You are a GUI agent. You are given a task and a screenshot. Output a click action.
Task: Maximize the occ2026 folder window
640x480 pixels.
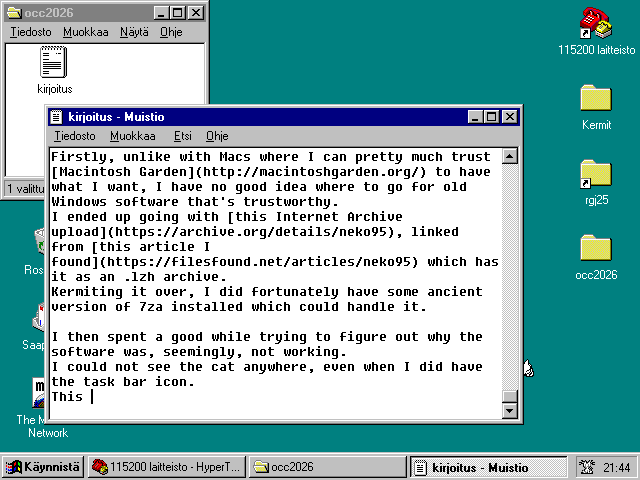click(x=178, y=13)
